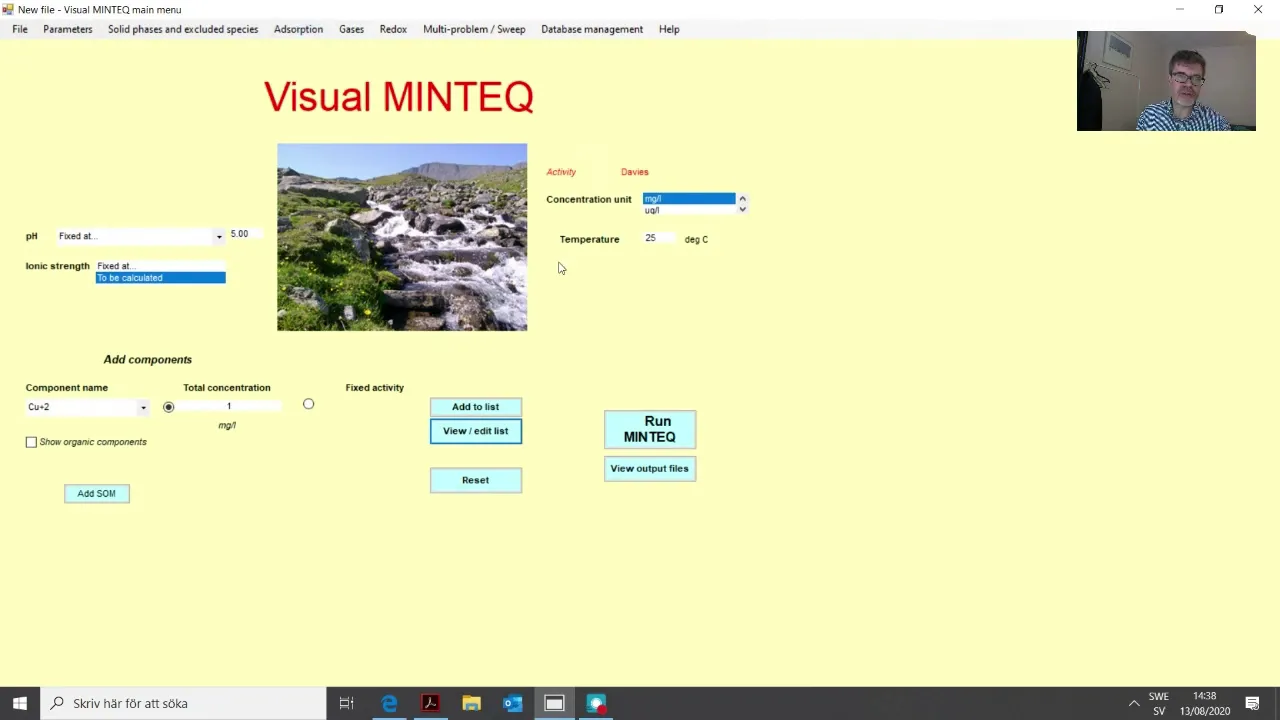Screen dimensions: 1280x720
Task: Select ionic strength 'Fixed at...' option
Action: coord(160,266)
